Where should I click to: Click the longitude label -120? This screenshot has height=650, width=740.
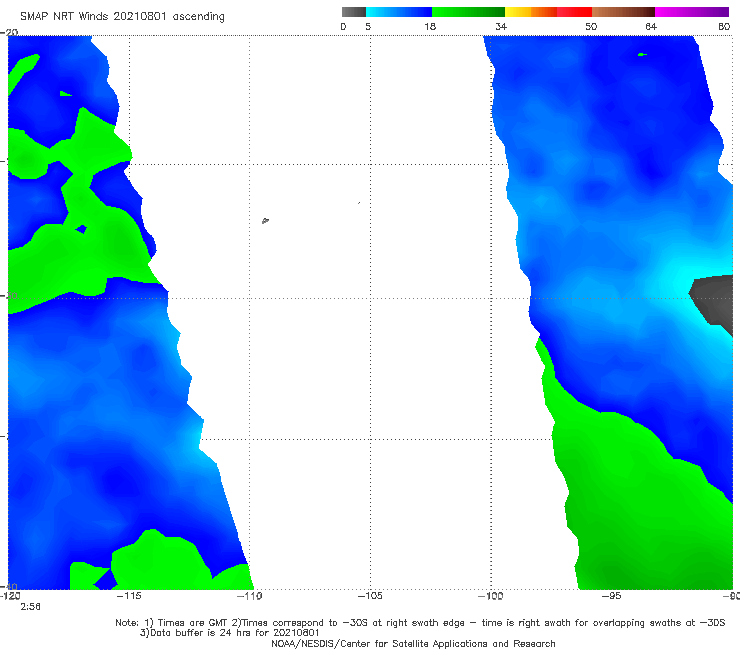coord(10,596)
